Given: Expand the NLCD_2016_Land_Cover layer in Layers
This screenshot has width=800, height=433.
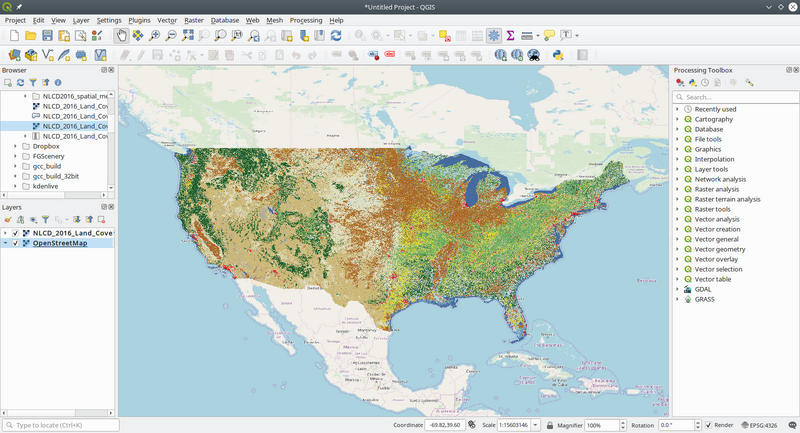Looking at the screenshot, I should [6, 233].
